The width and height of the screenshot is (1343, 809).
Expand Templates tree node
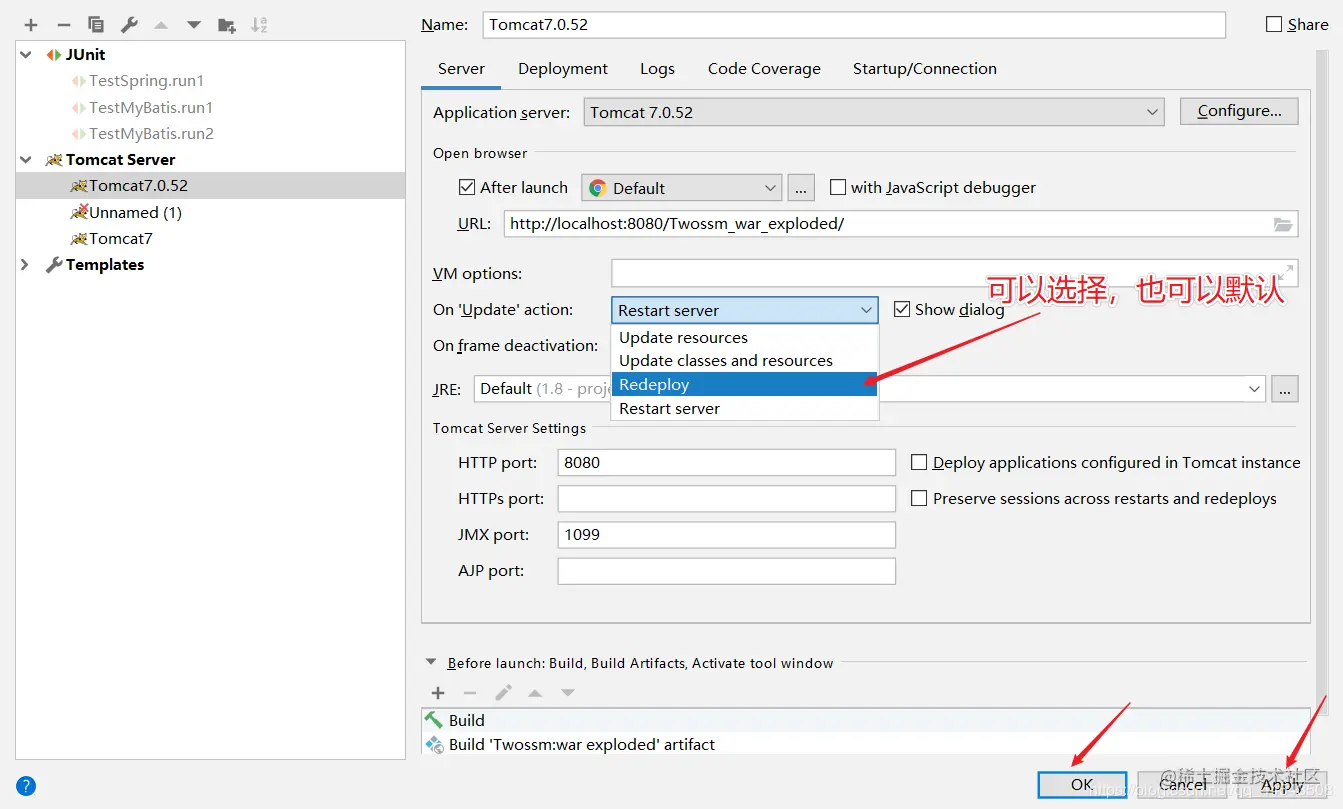click(x=26, y=265)
